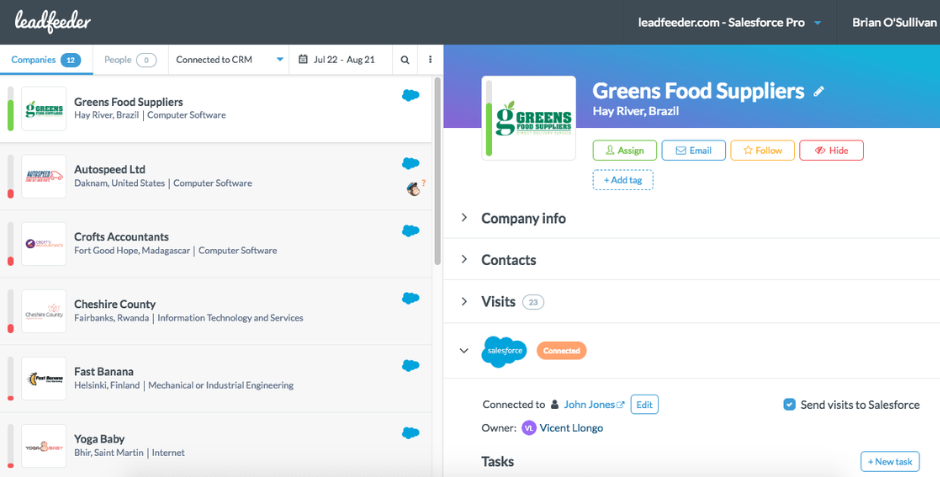Screen dimensions: 940x477
Task: Click the + Add tag button
Action: (x=623, y=180)
